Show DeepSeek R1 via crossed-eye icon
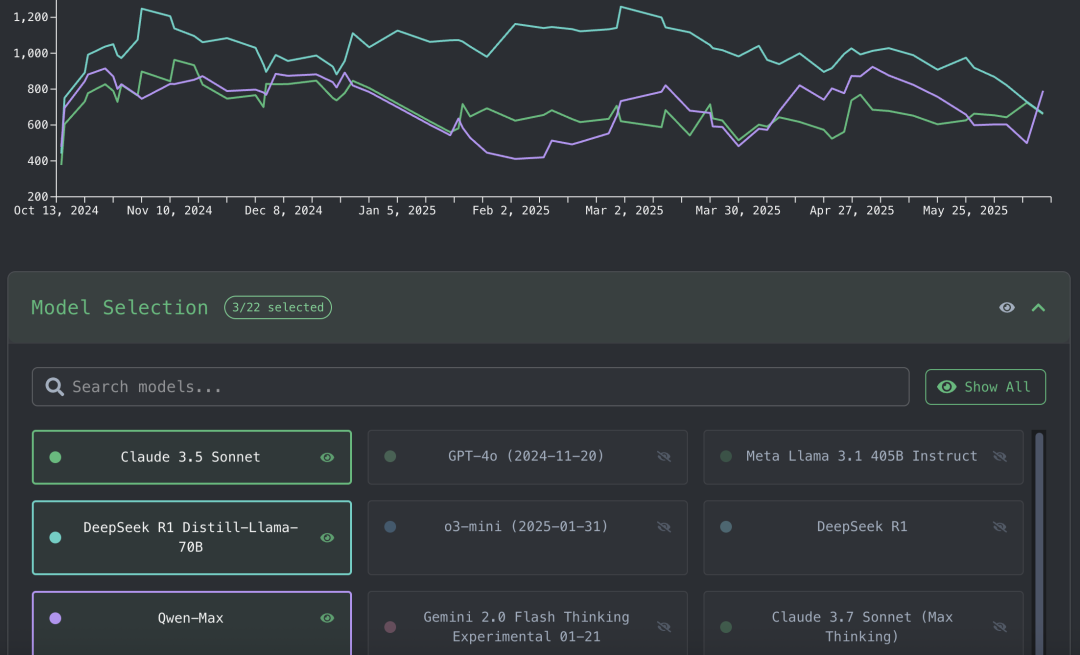The image size is (1080, 655). 999,527
